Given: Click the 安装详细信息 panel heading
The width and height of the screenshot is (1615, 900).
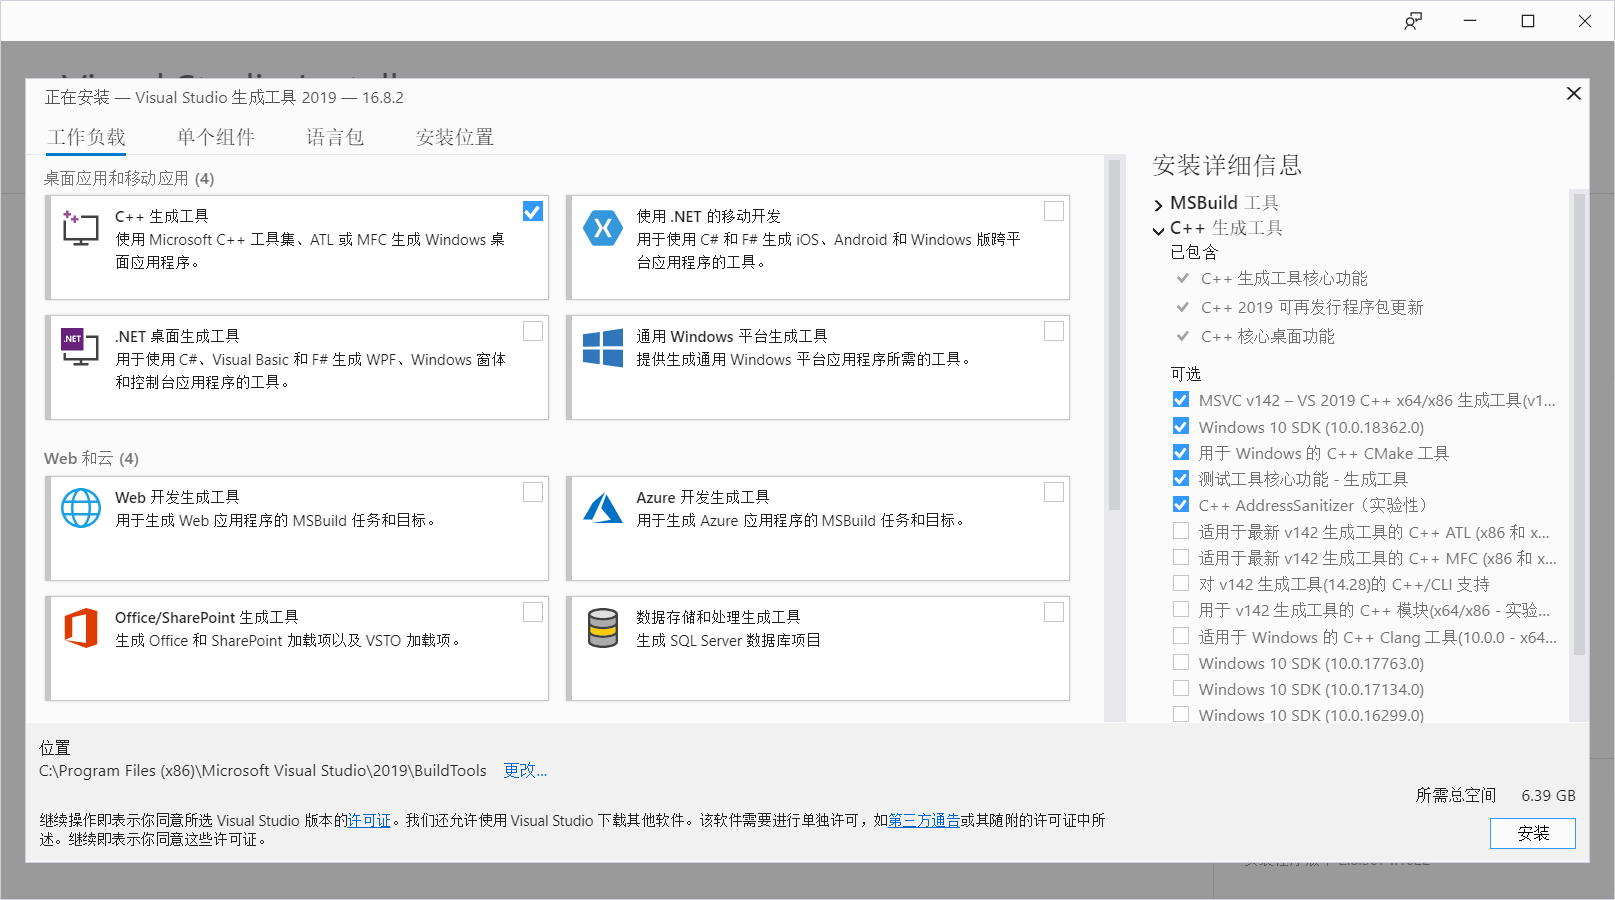Looking at the screenshot, I should click(1227, 165).
